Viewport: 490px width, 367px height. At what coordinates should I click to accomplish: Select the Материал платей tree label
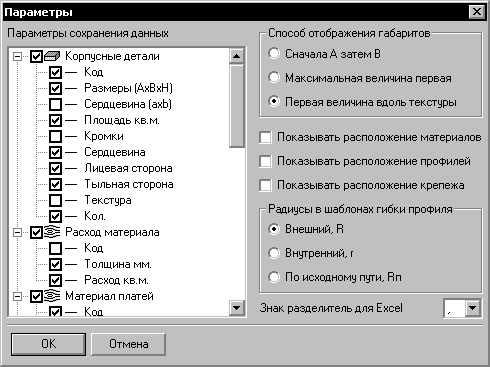109,296
